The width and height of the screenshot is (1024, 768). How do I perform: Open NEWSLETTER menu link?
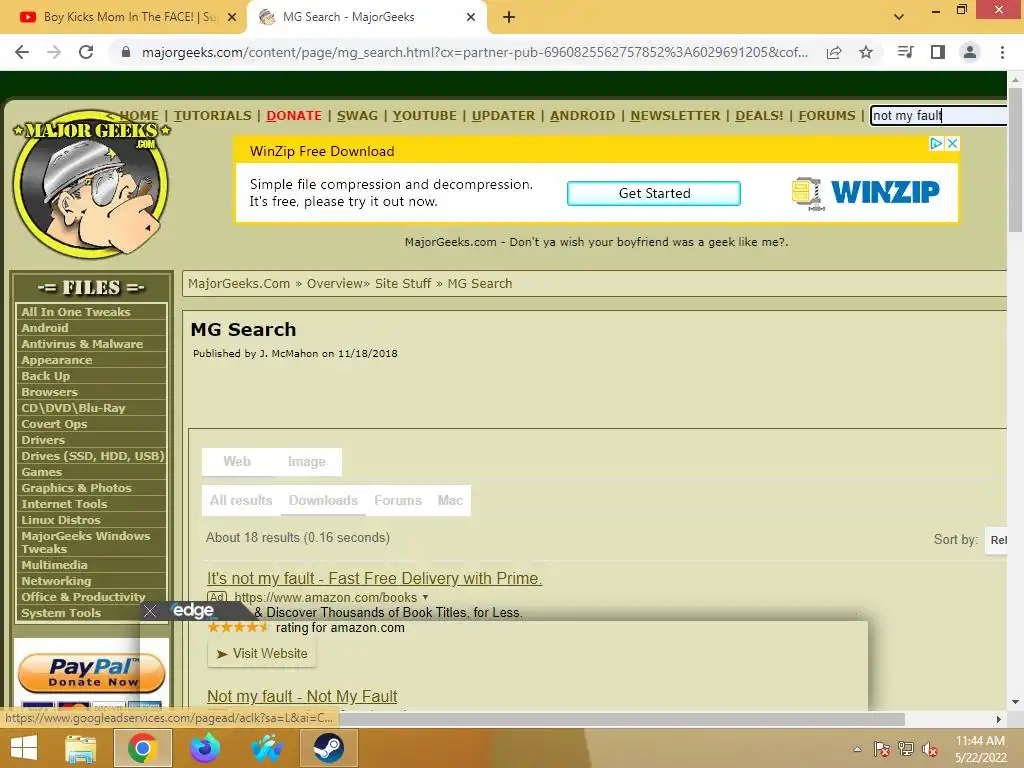coord(675,116)
